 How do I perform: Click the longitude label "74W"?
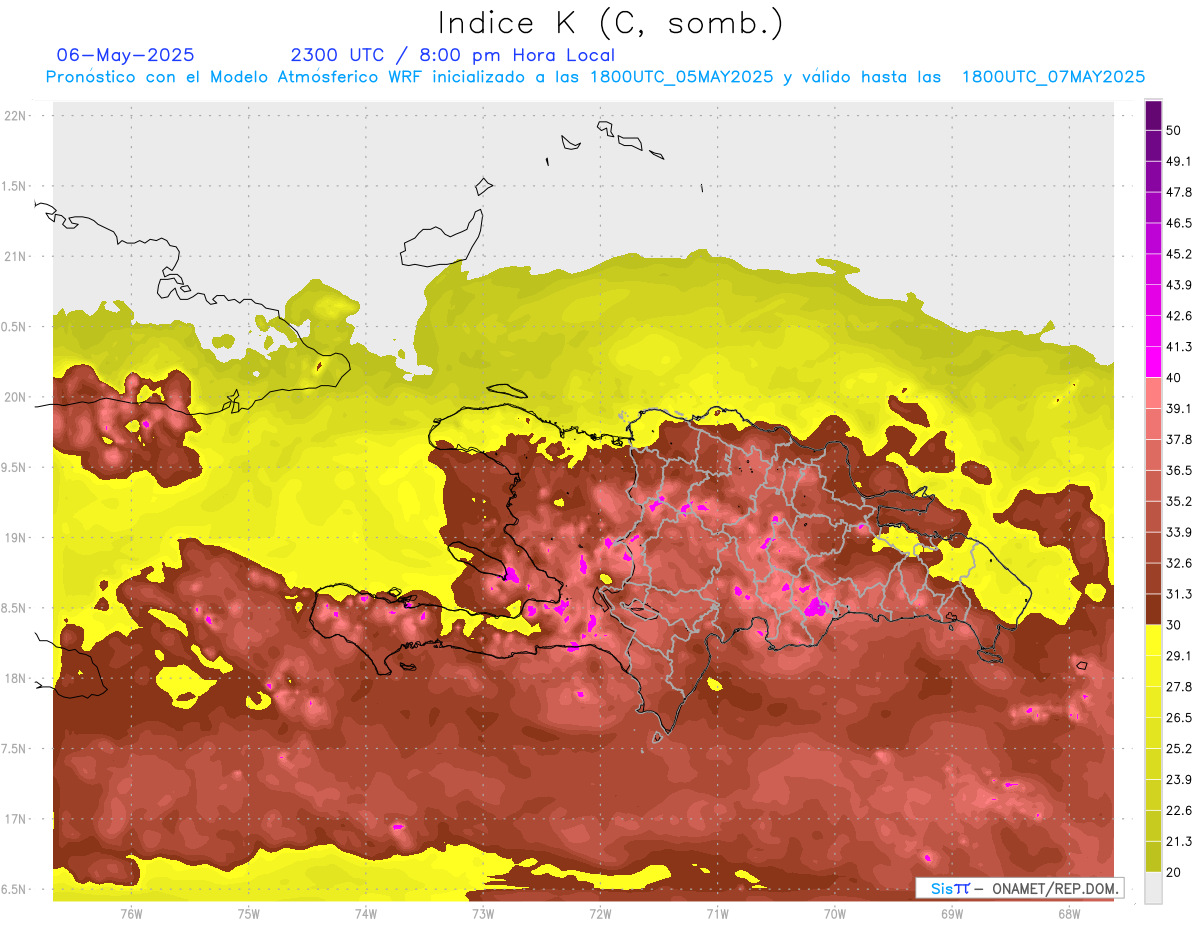(x=366, y=914)
